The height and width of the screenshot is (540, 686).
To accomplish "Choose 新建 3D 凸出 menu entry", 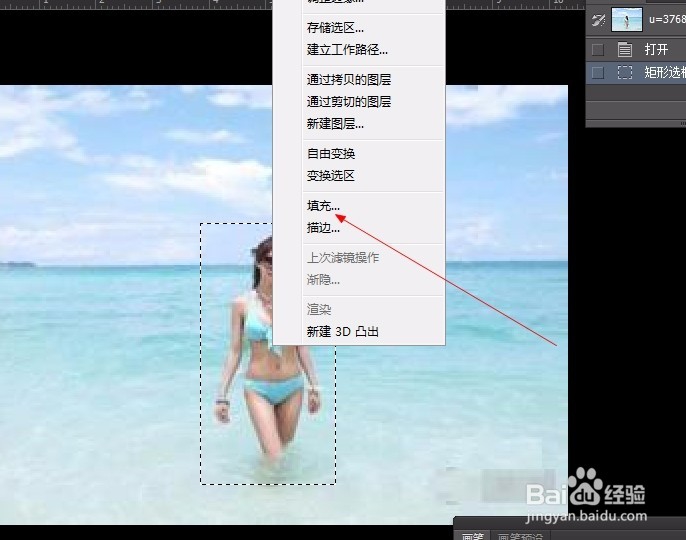I will click(343, 332).
